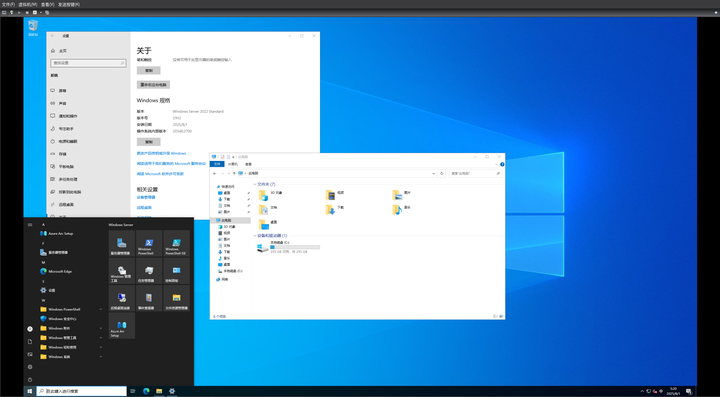Open 设备管理器 link under 相关设置

146,197
